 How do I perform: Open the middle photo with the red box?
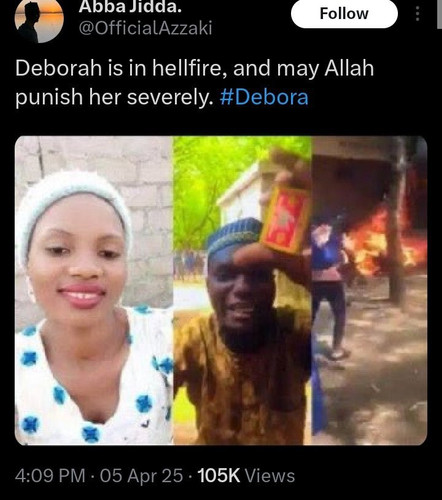tap(242, 290)
